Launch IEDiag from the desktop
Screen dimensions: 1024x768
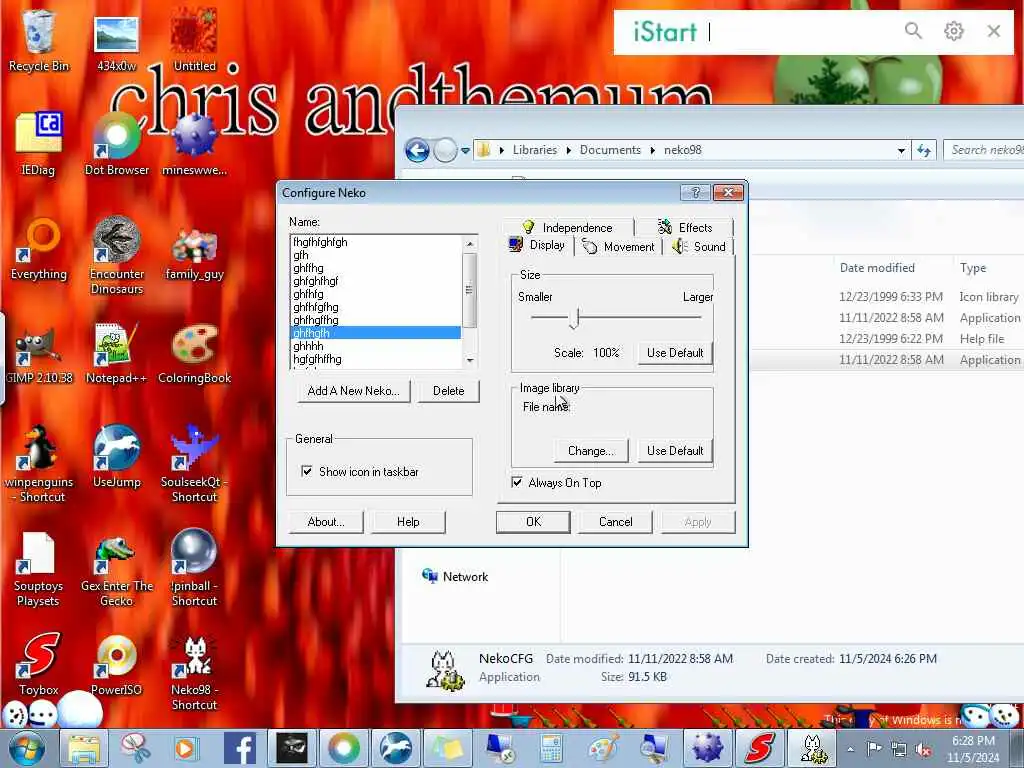coord(38,144)
